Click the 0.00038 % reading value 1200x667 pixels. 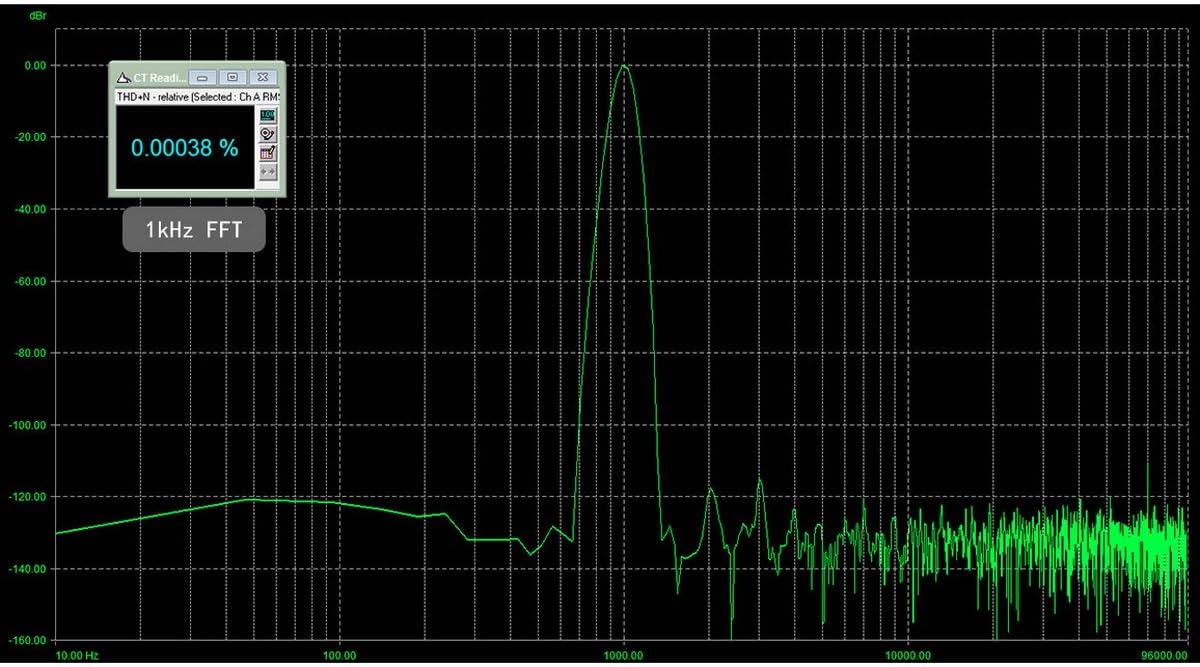(x=185, y=148)
